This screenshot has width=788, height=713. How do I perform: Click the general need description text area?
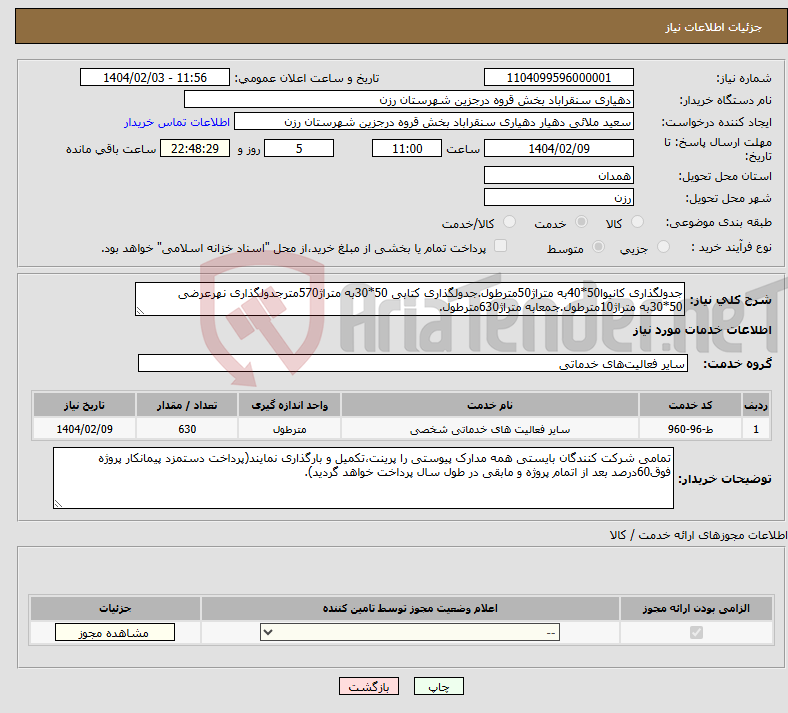click(x=410, y=299)
